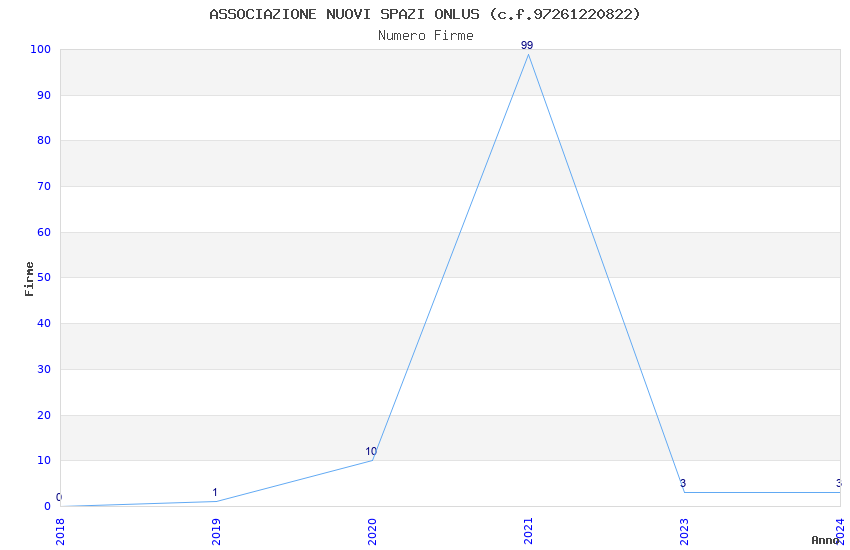Screen dimensions: 850x550
Task: Click the y-axis tick label below 20
Action: coord(43,461)
